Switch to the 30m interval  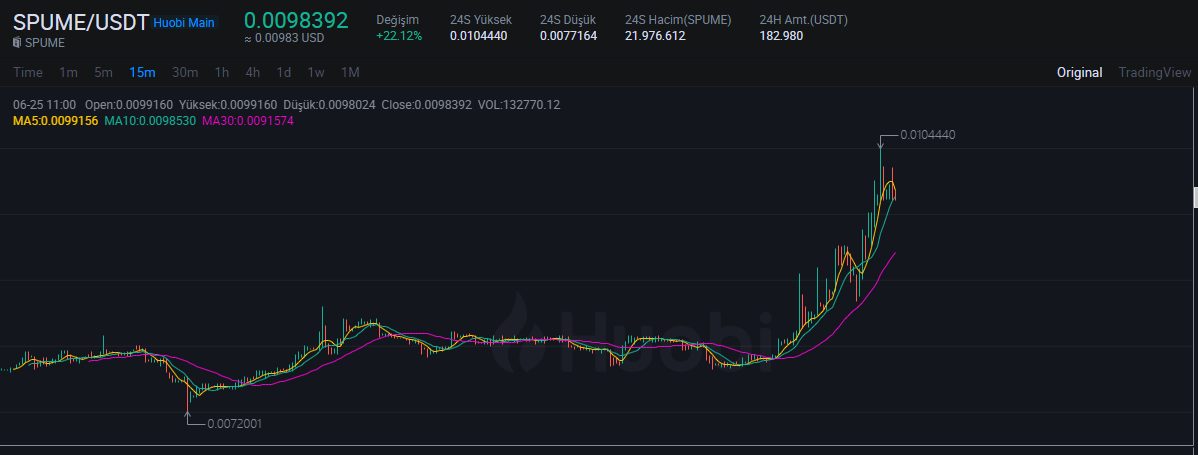(x=185, y=73)
